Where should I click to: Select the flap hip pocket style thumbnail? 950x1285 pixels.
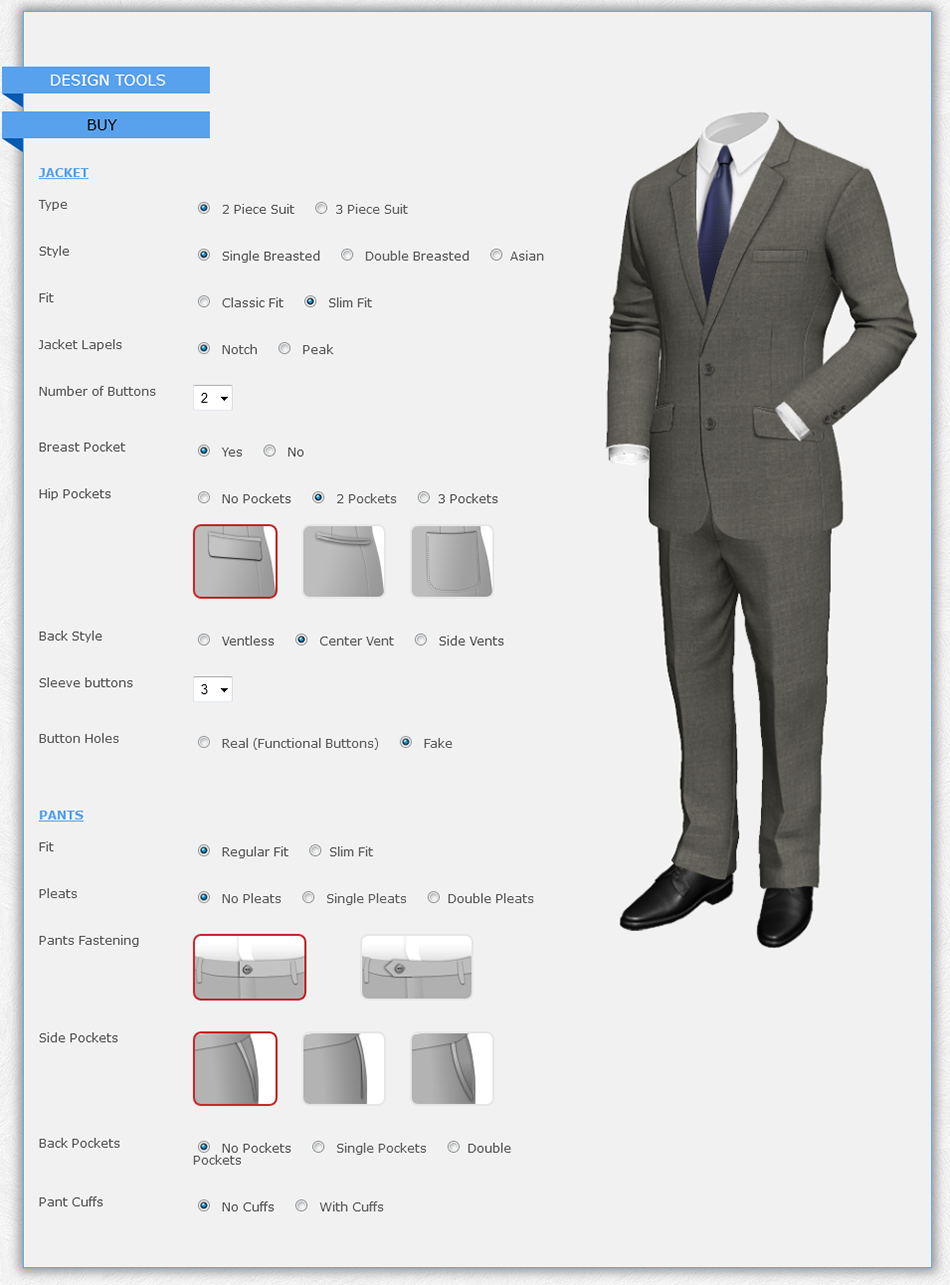pos(235,561)
